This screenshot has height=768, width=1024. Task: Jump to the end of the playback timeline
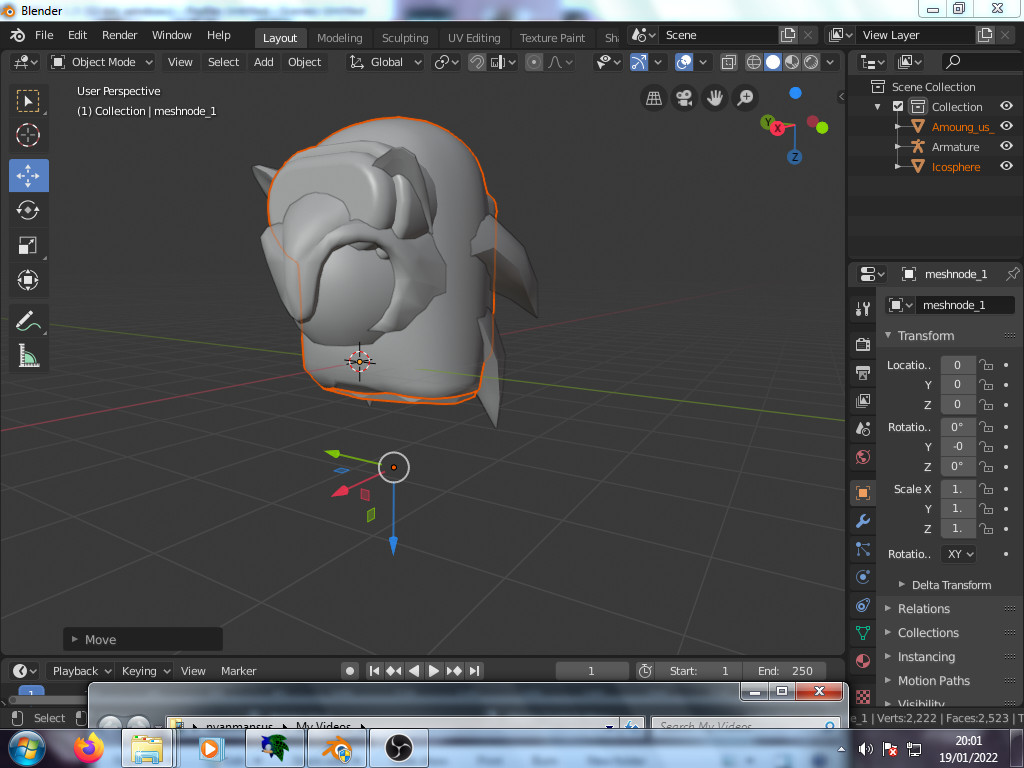point(474,671)
